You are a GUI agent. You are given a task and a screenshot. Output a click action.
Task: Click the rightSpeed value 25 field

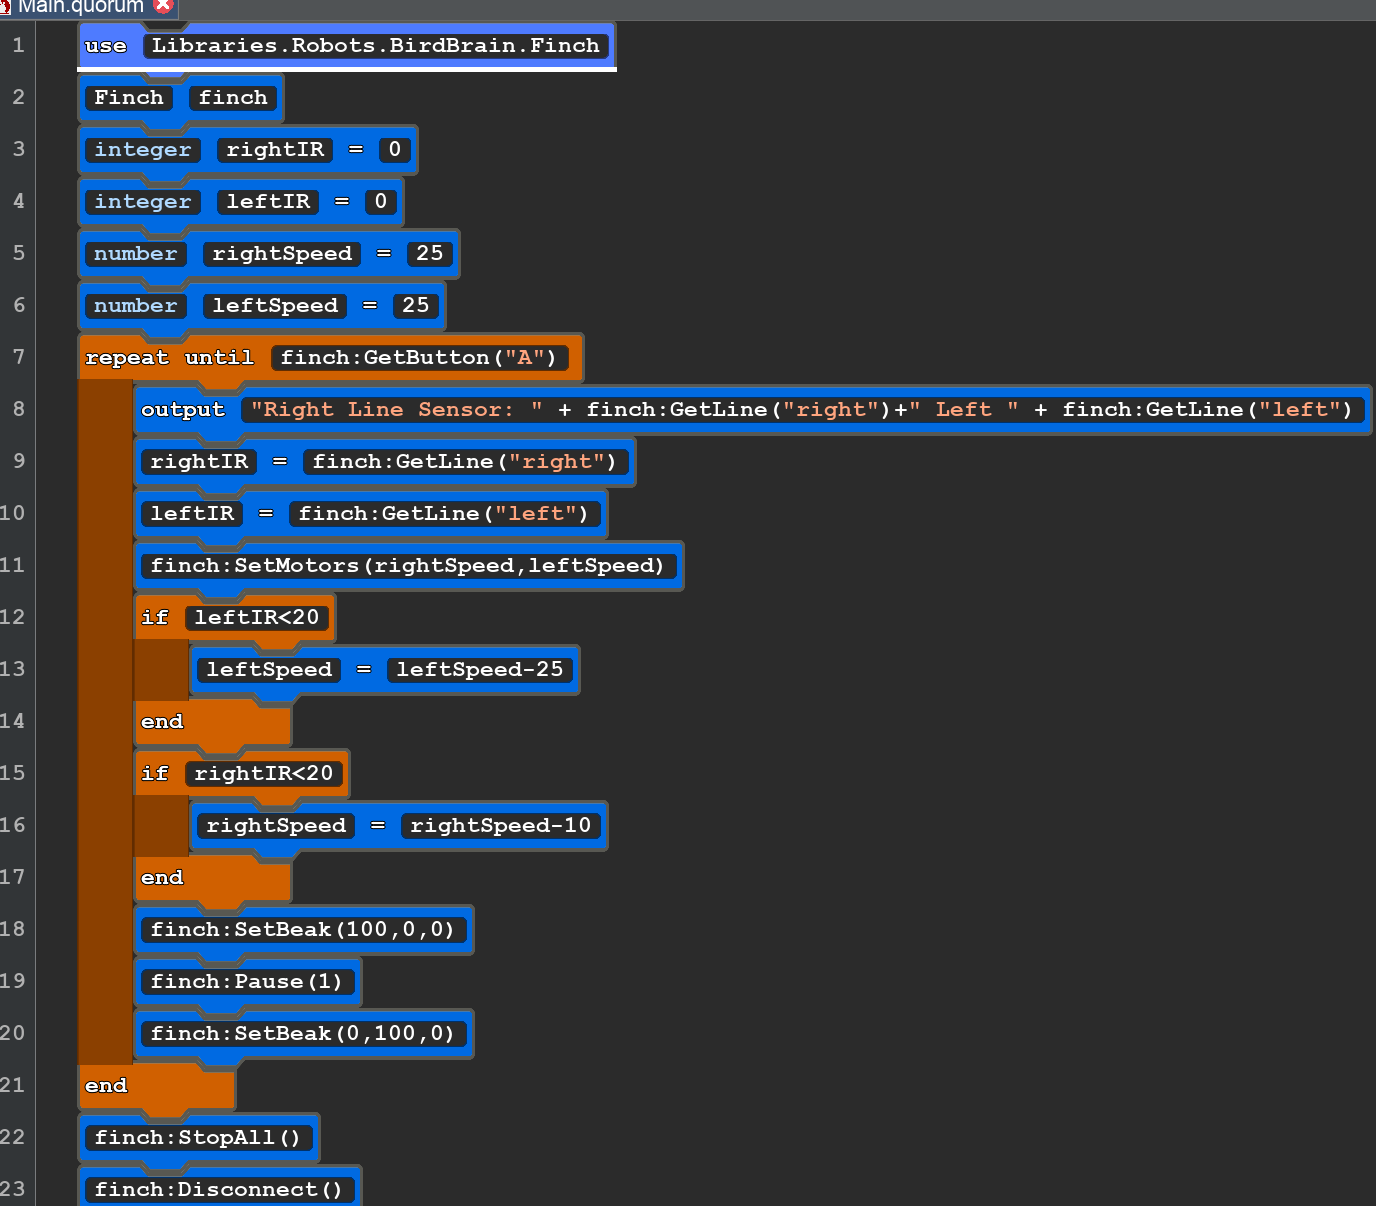coord(430,254)
